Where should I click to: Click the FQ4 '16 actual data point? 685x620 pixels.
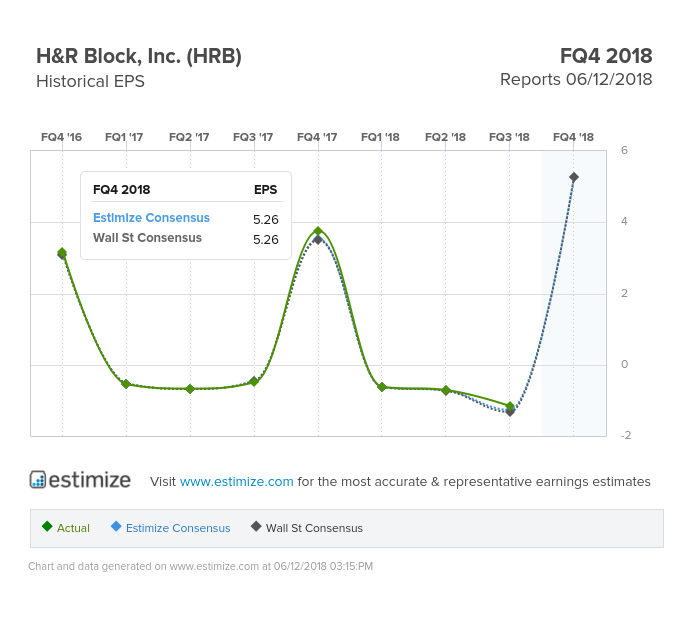[62, 253]
